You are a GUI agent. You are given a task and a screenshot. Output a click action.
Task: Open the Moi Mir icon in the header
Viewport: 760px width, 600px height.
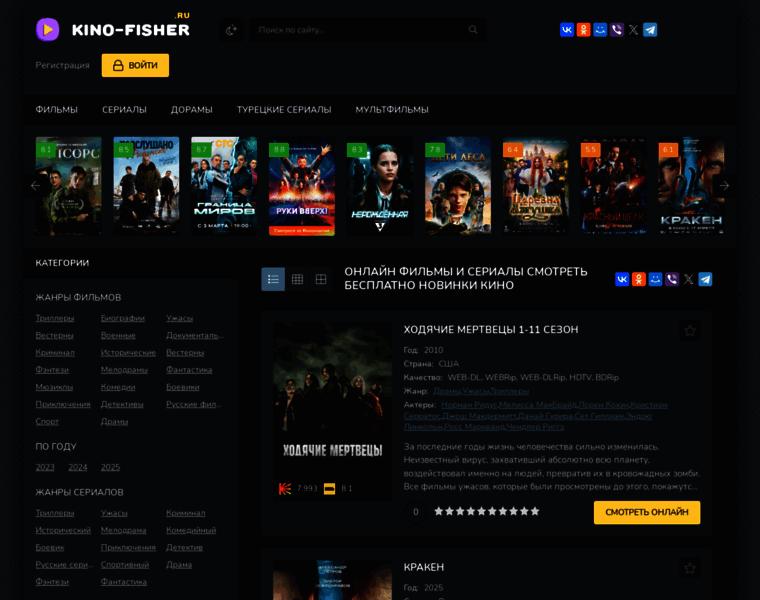click(x=600, y=30)
